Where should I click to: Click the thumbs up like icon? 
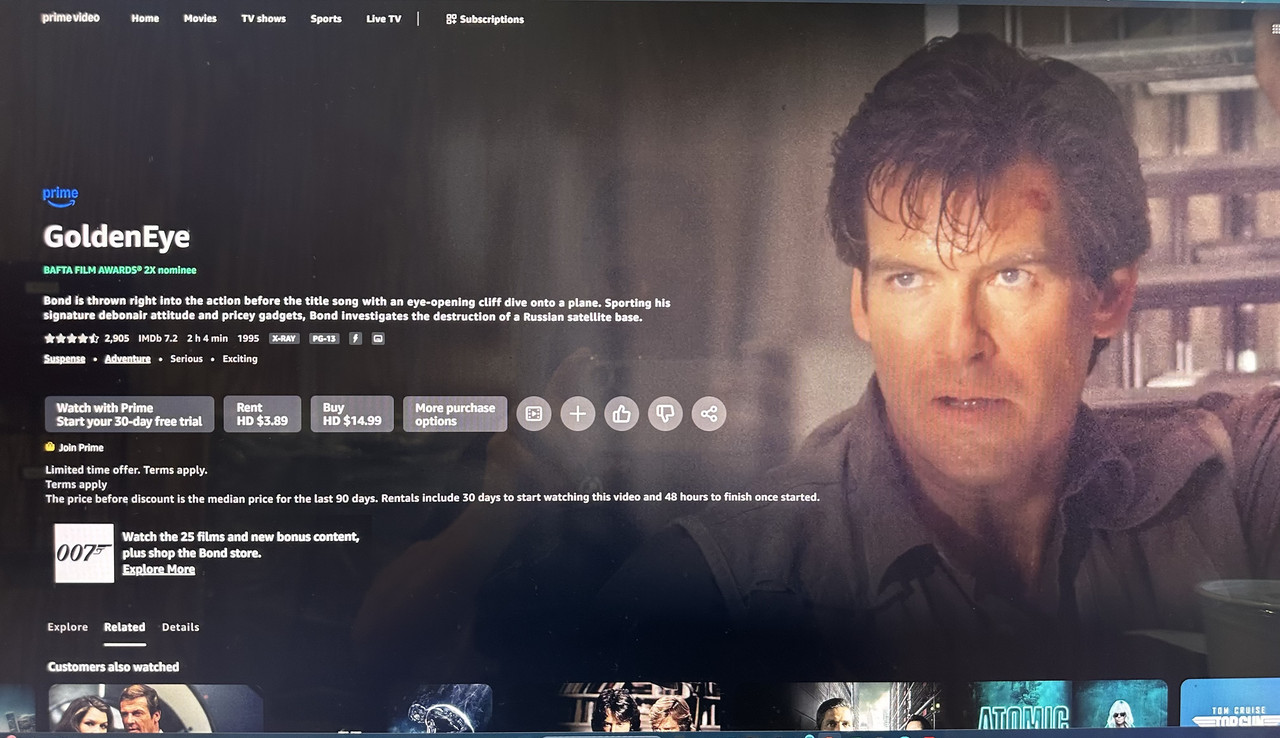coord(621,413)
